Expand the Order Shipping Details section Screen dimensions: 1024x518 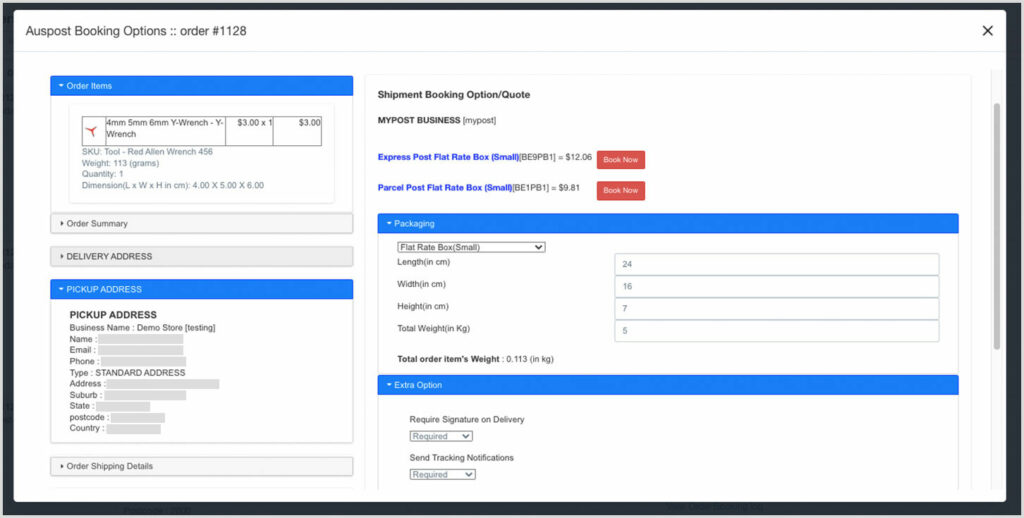point(202,466)
